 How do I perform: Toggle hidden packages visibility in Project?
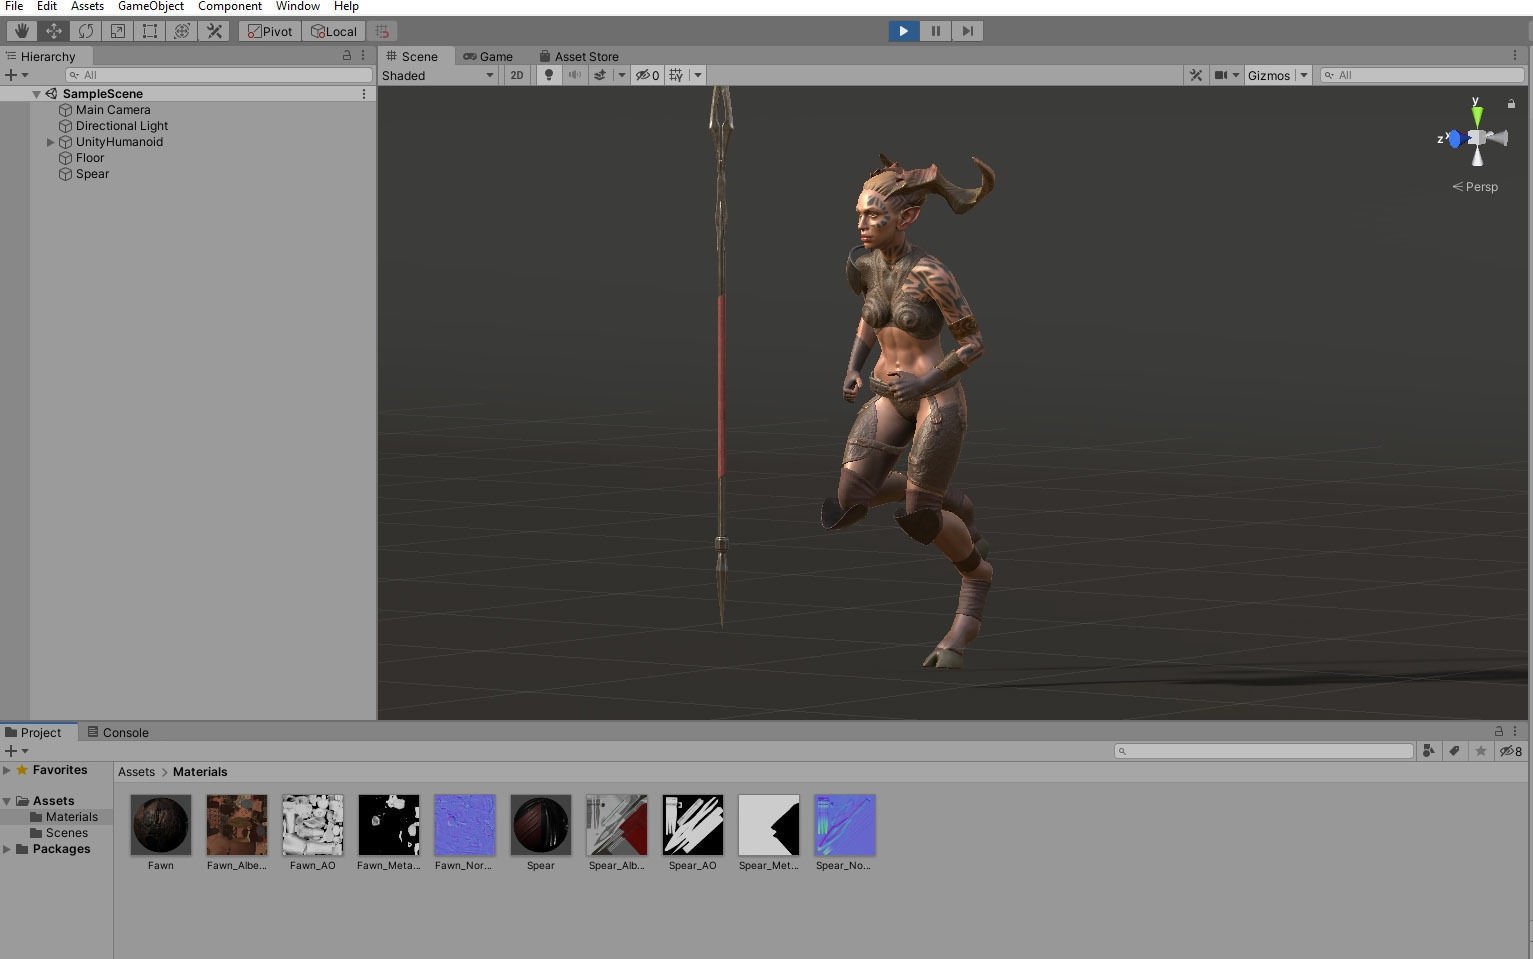pyautogui.click(x=1510, y=751)
